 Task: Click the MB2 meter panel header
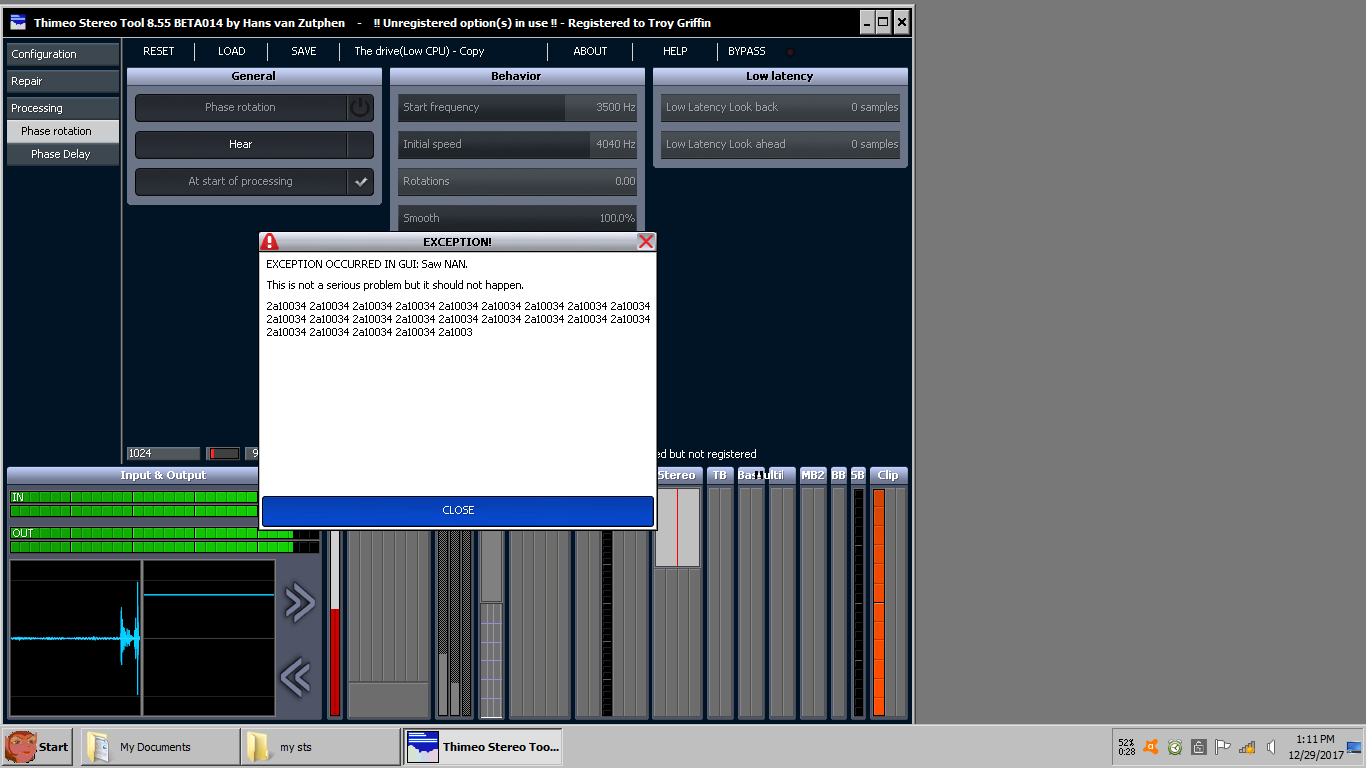[813, 476]
